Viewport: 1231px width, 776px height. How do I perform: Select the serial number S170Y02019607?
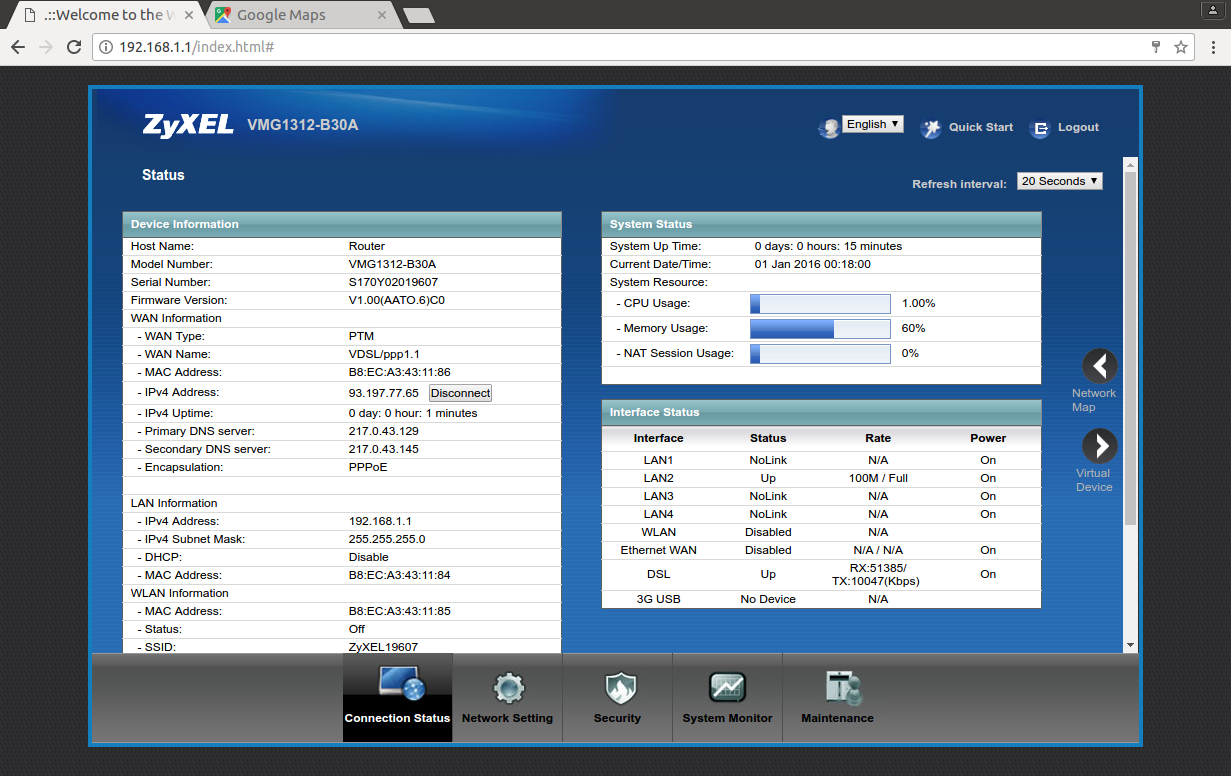pos(393,282)
